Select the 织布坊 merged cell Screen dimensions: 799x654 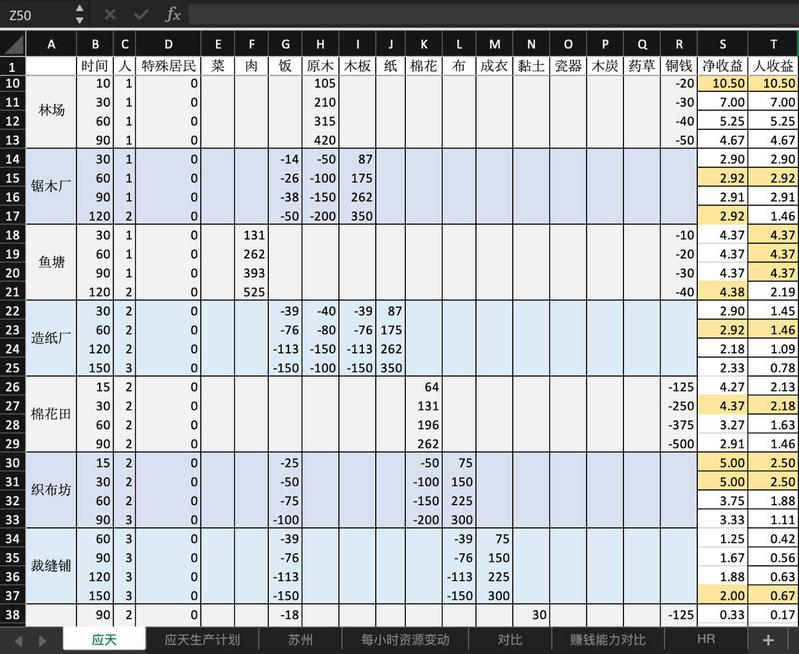(x=51, y=490)
